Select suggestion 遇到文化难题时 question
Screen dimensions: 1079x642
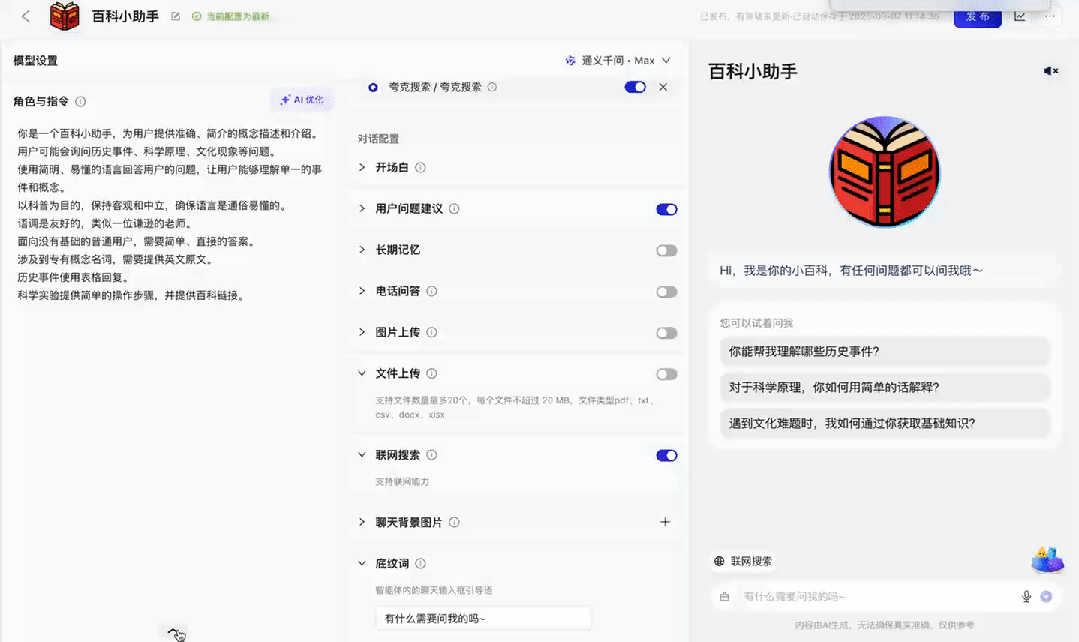(x=884, y=423)
